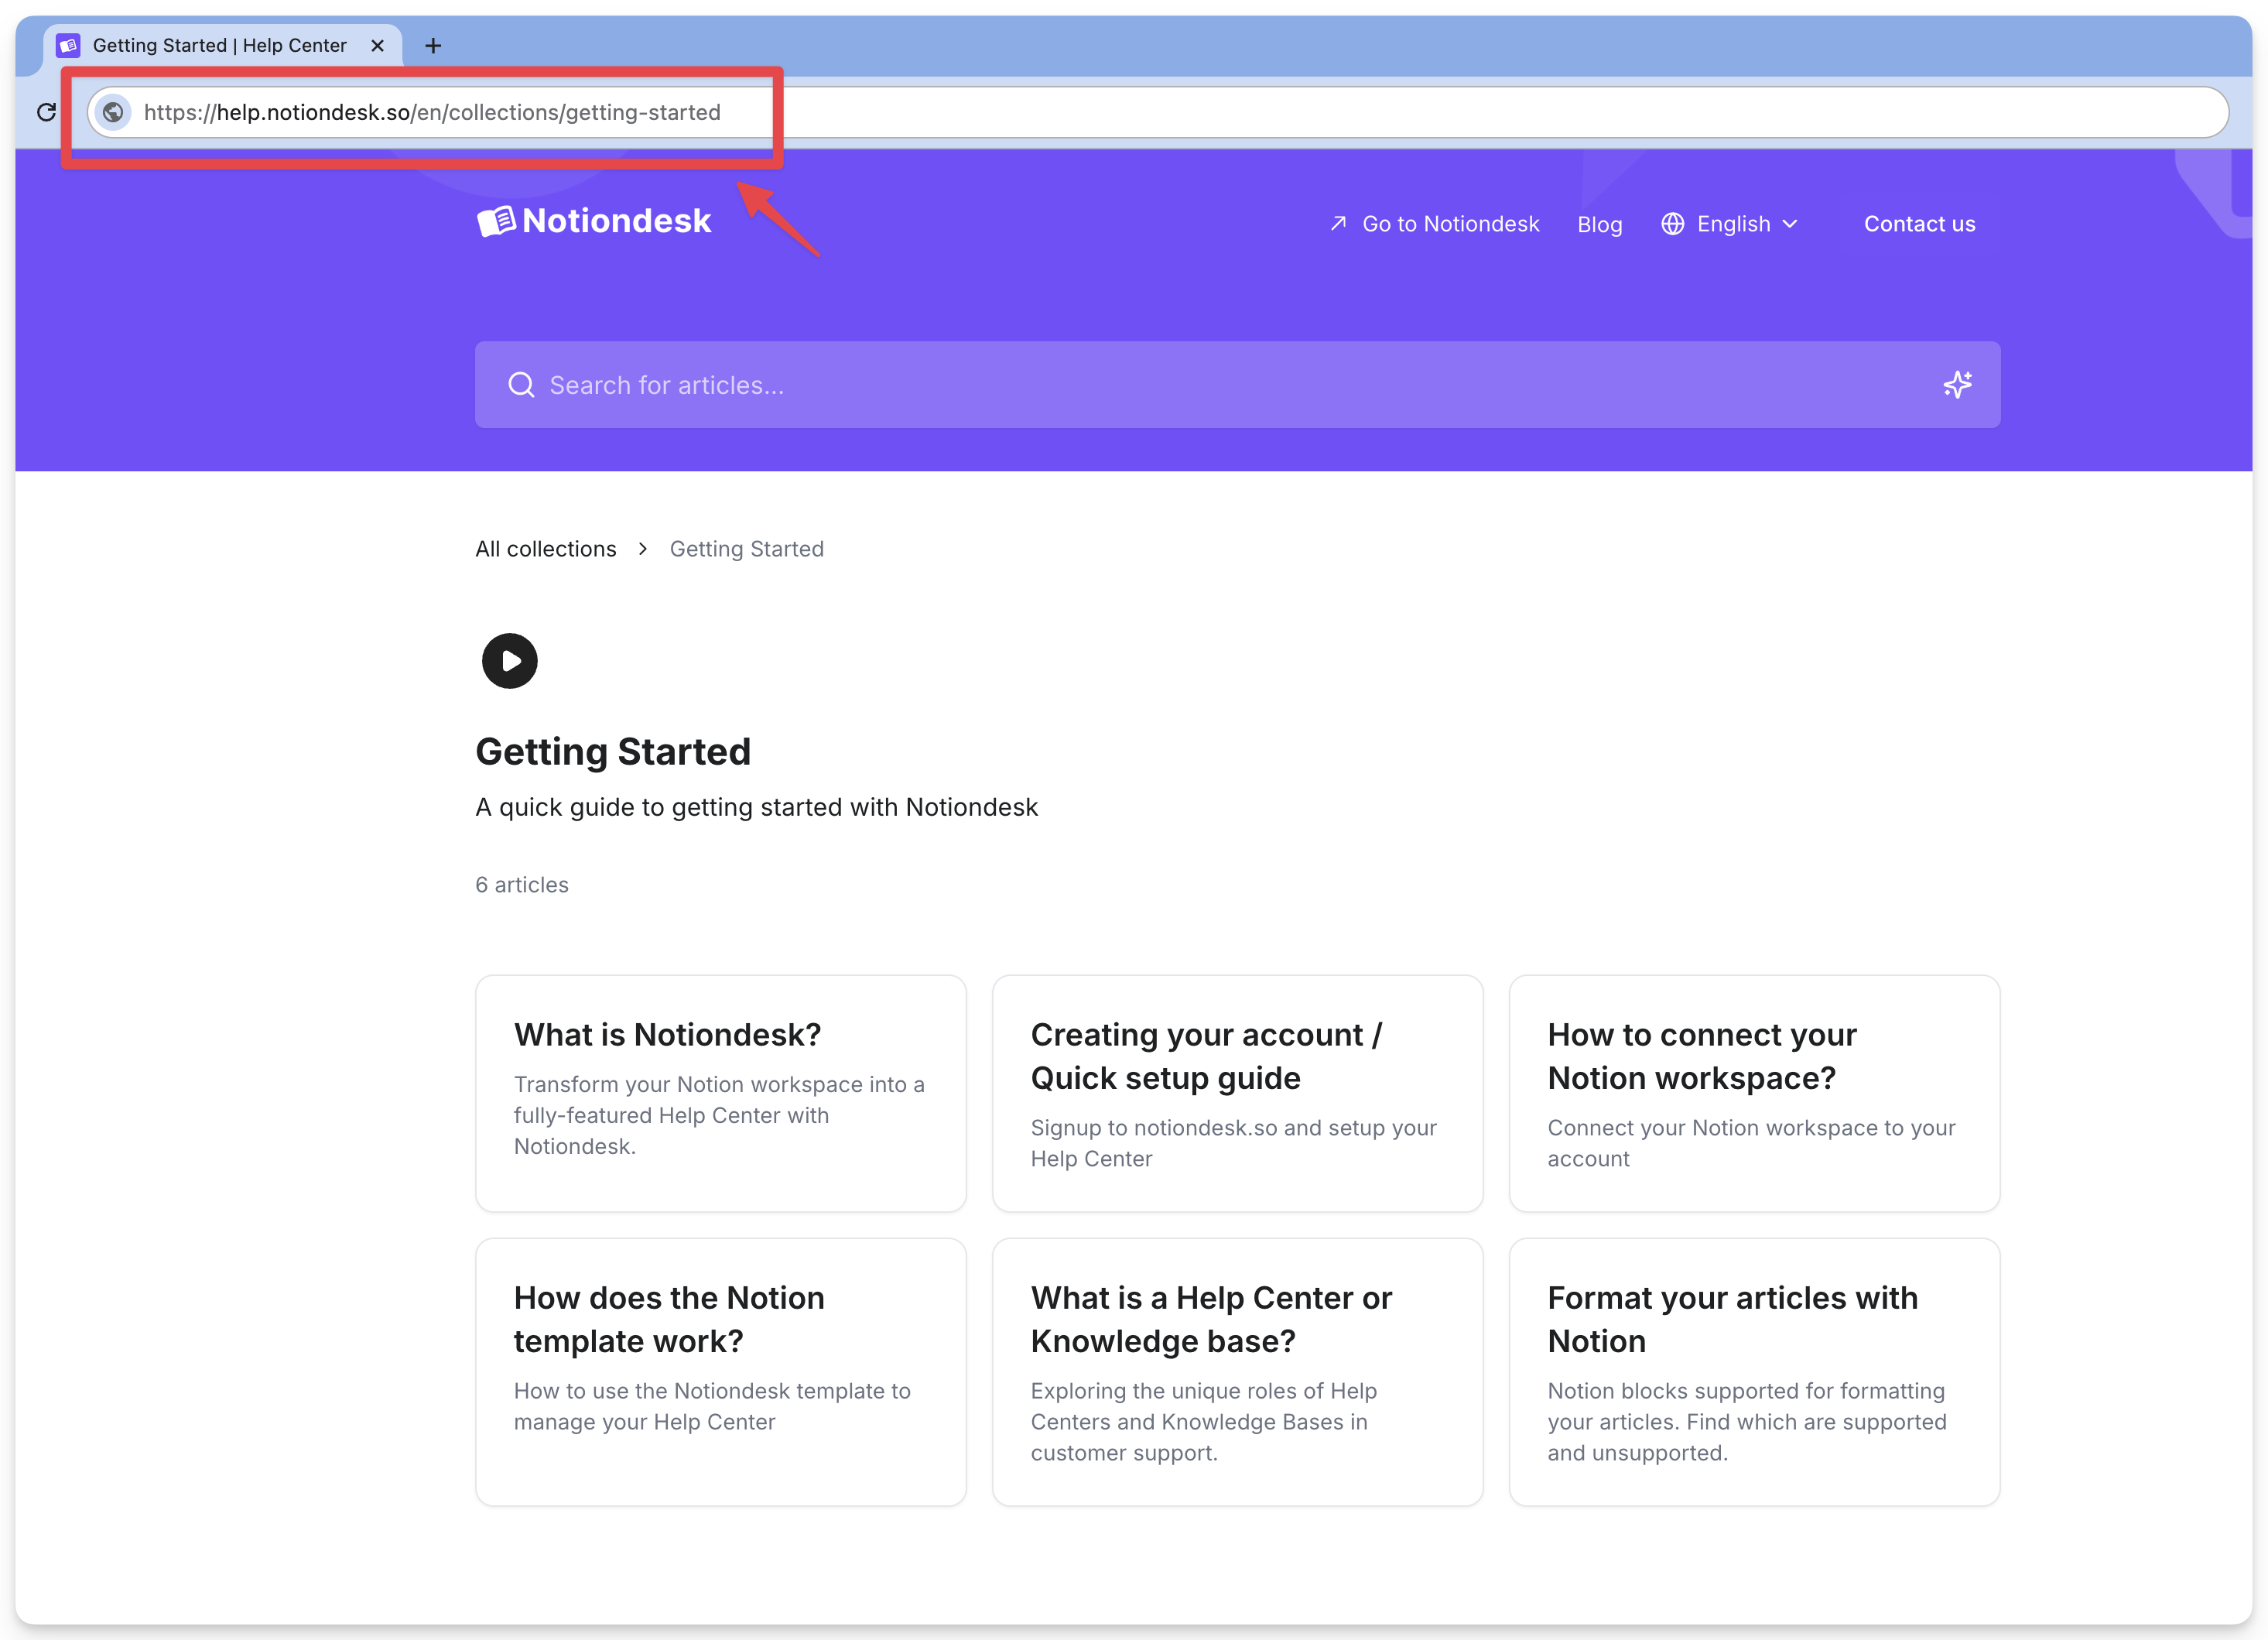The height and width of the screenshot is (1640, 2268).
Task: Open a new browser tab with plus icon
Action: point(433,46)
